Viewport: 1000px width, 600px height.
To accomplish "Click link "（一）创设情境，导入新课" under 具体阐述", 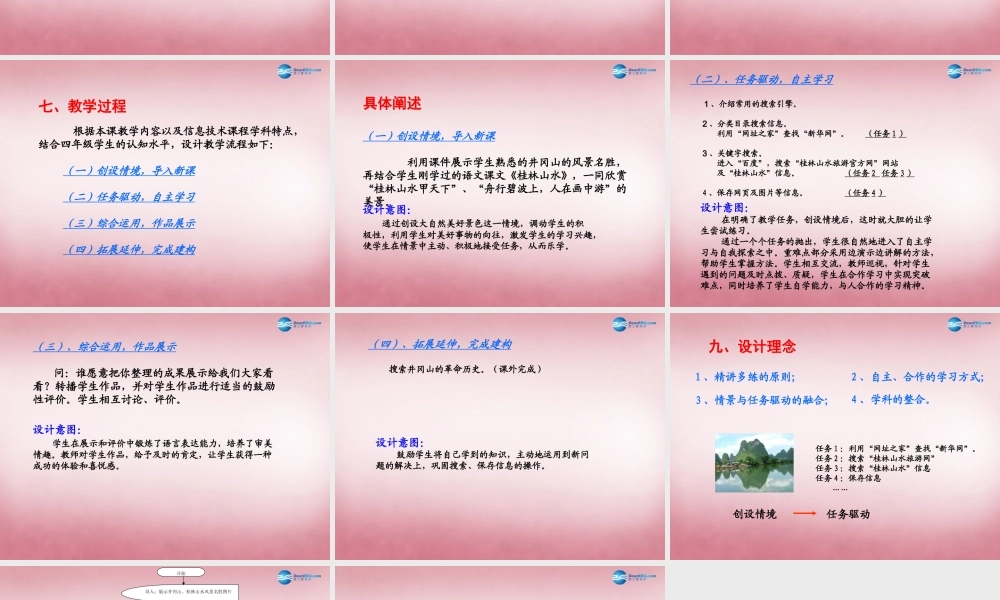I will click(429, 136).
